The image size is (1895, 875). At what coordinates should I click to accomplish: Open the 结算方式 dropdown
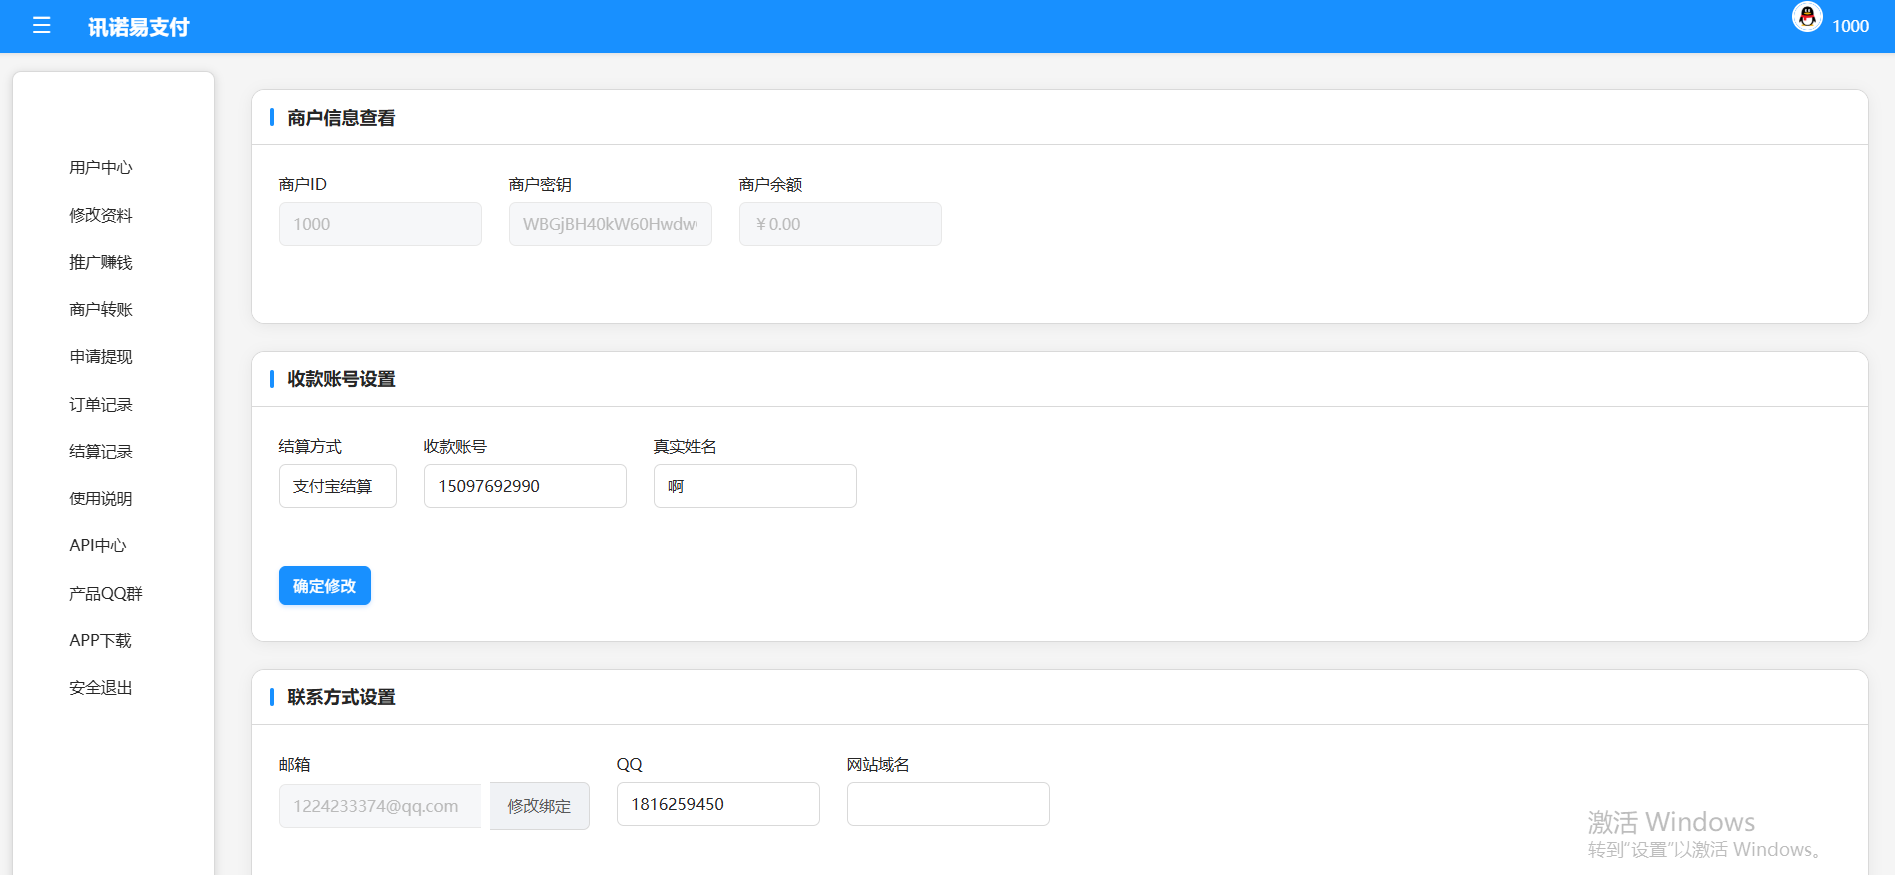pyautogui.click(x=337, y=486)
